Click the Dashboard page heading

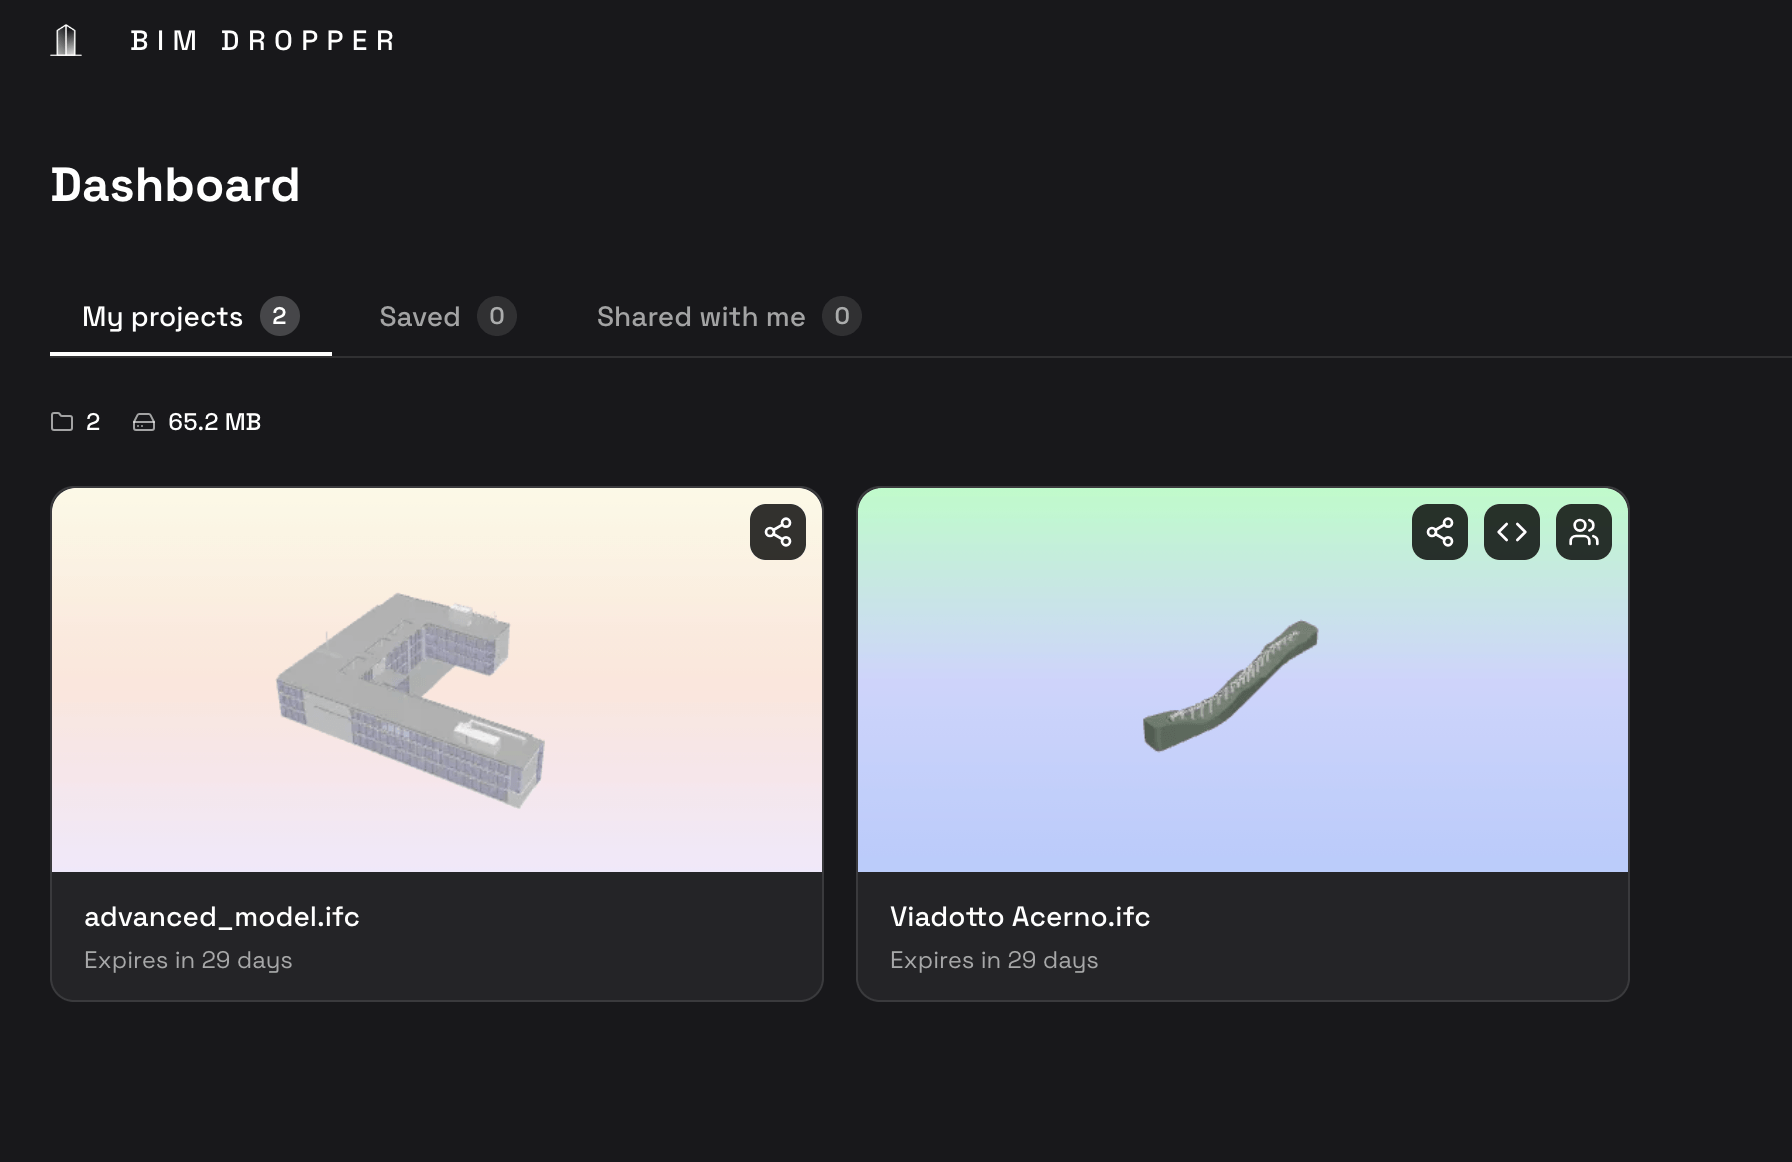point(175,185)
